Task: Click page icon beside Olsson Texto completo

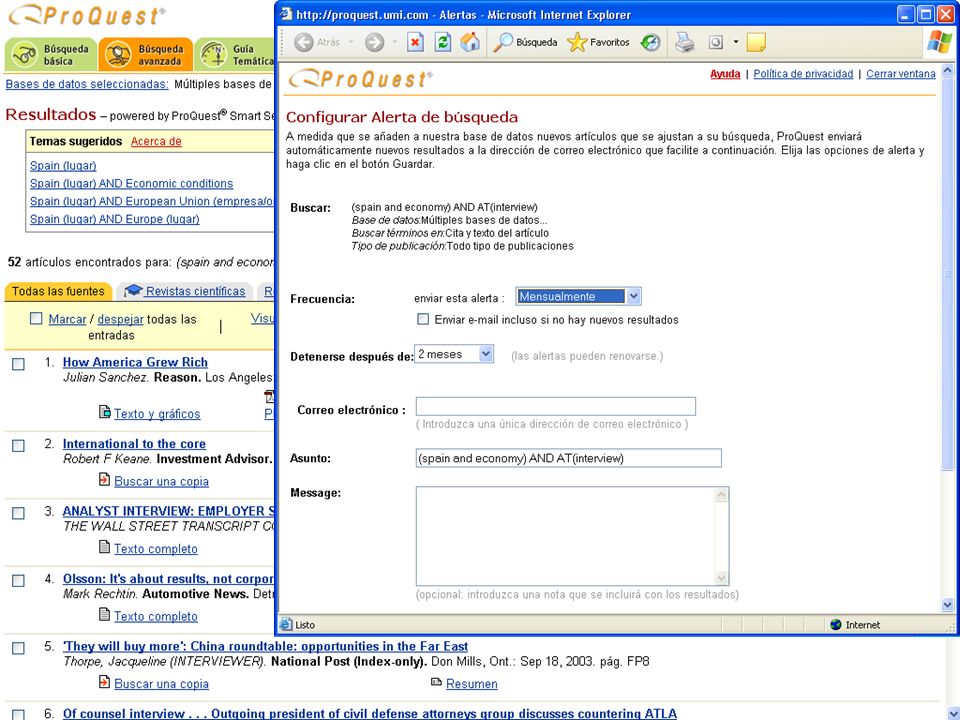Action: pos(105,614)
